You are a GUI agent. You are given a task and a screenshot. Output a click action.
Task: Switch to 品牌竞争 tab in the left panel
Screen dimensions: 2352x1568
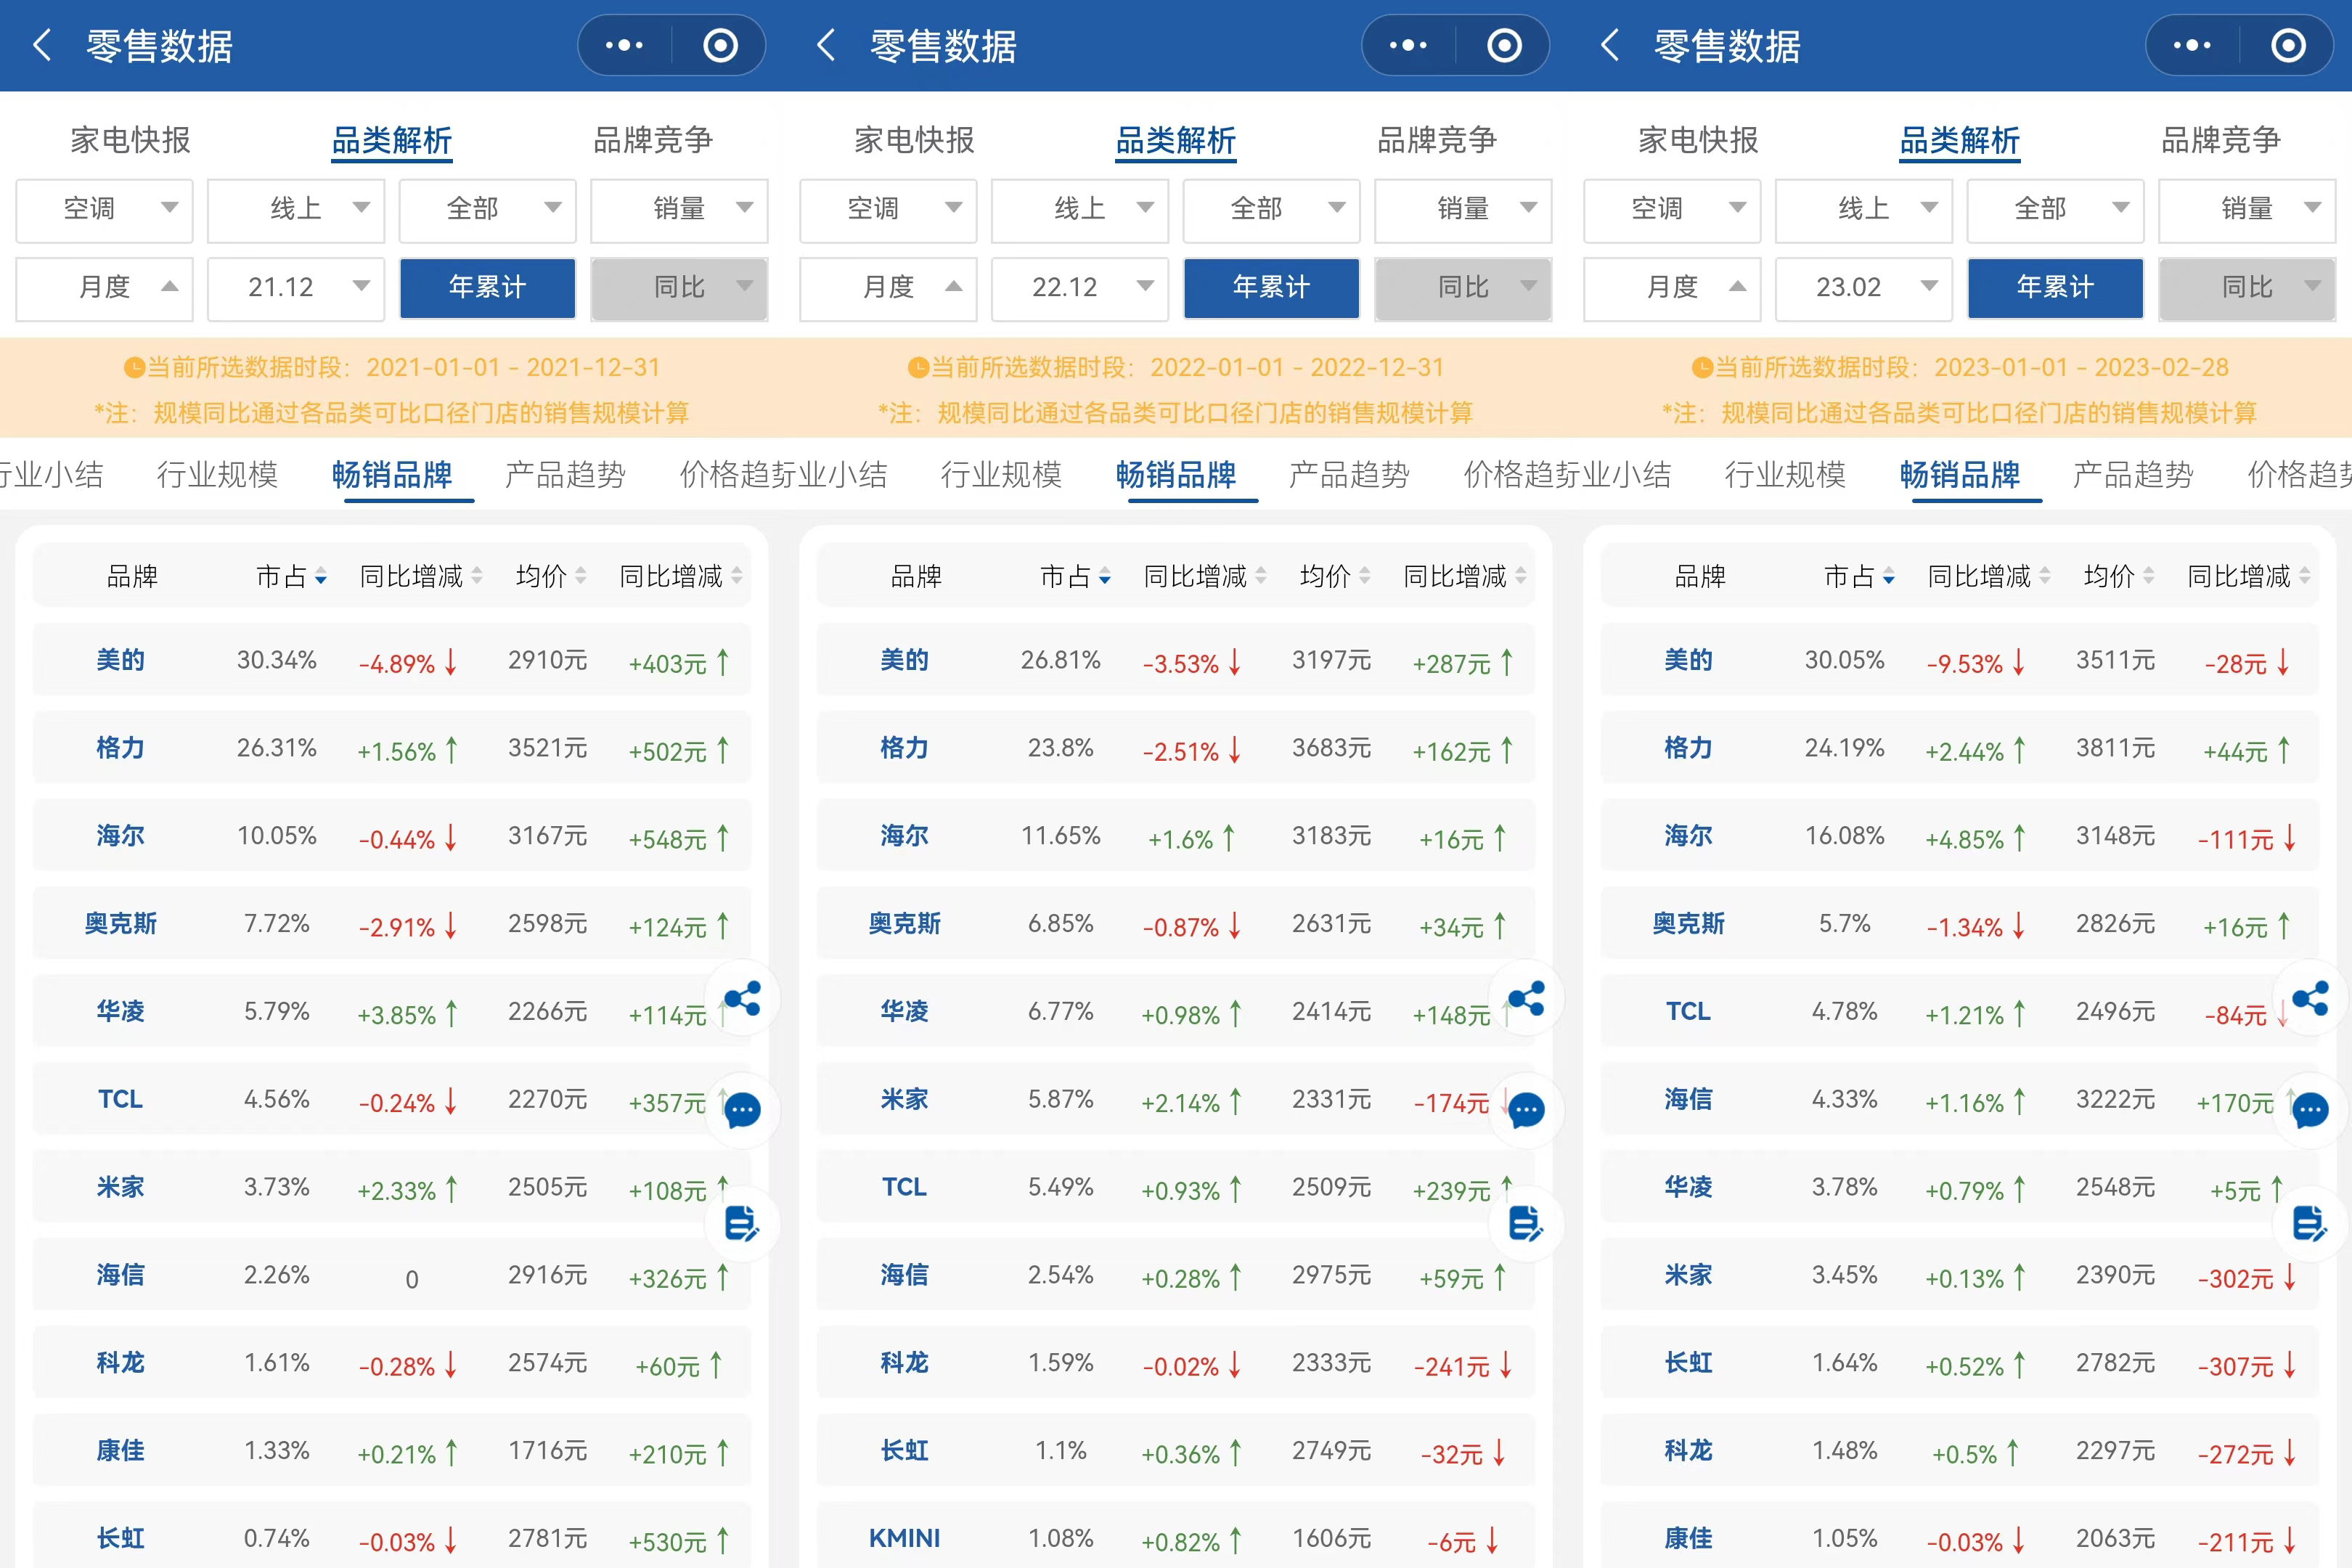(652, 140)
